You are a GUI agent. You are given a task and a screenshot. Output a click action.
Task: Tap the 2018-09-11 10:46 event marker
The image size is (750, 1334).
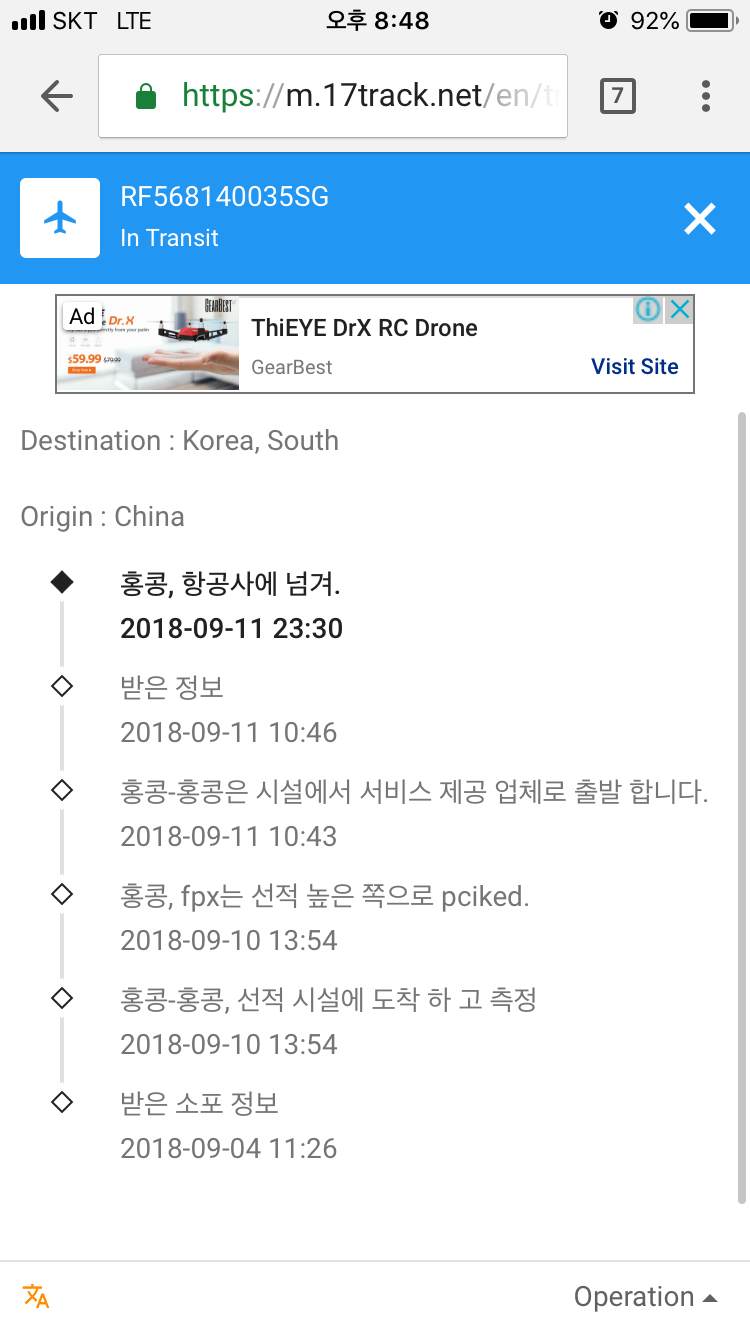(62, 686)
